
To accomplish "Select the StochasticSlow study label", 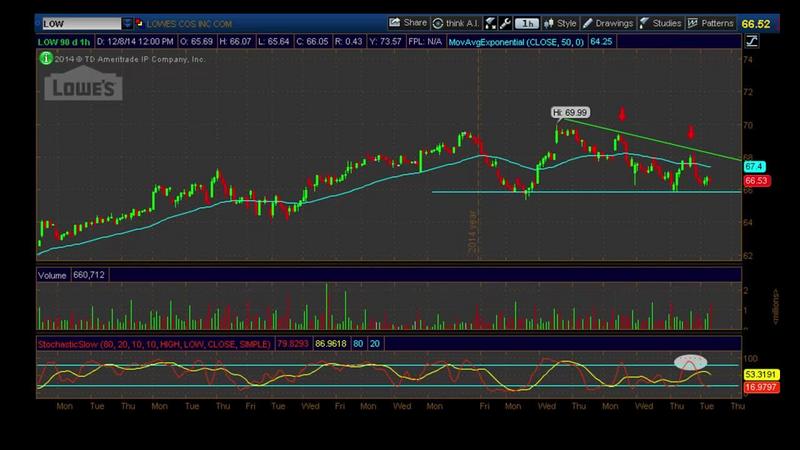I will pos(154,344).
